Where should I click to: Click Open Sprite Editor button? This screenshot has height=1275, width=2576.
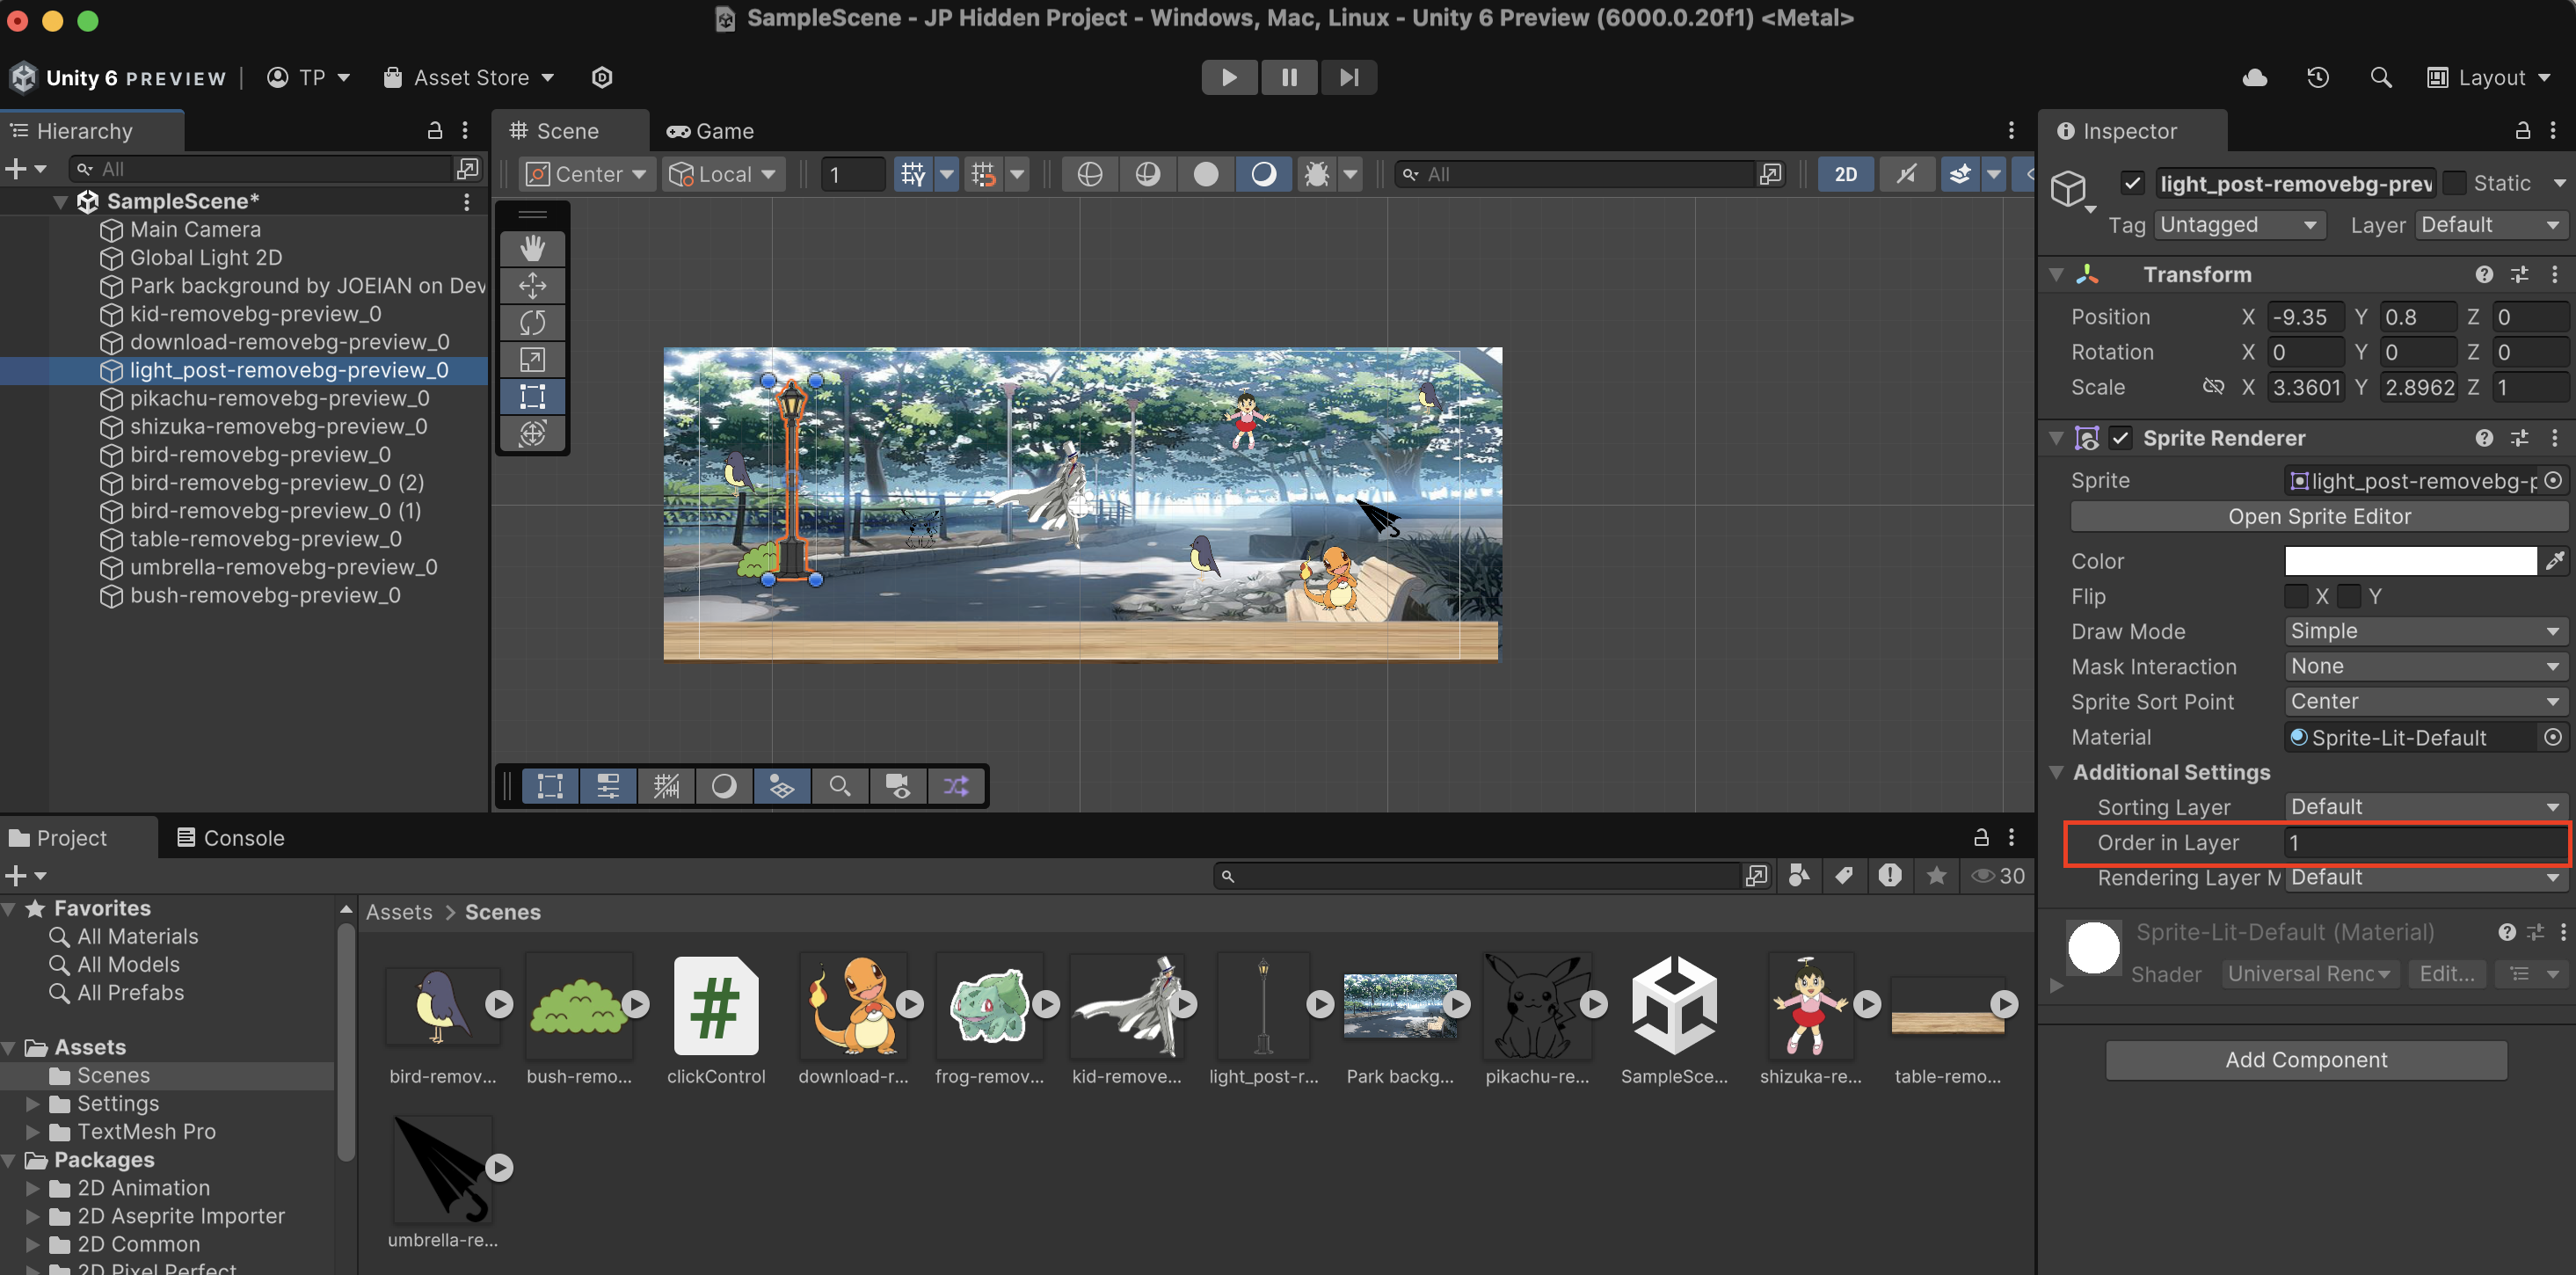(2318, 516)
